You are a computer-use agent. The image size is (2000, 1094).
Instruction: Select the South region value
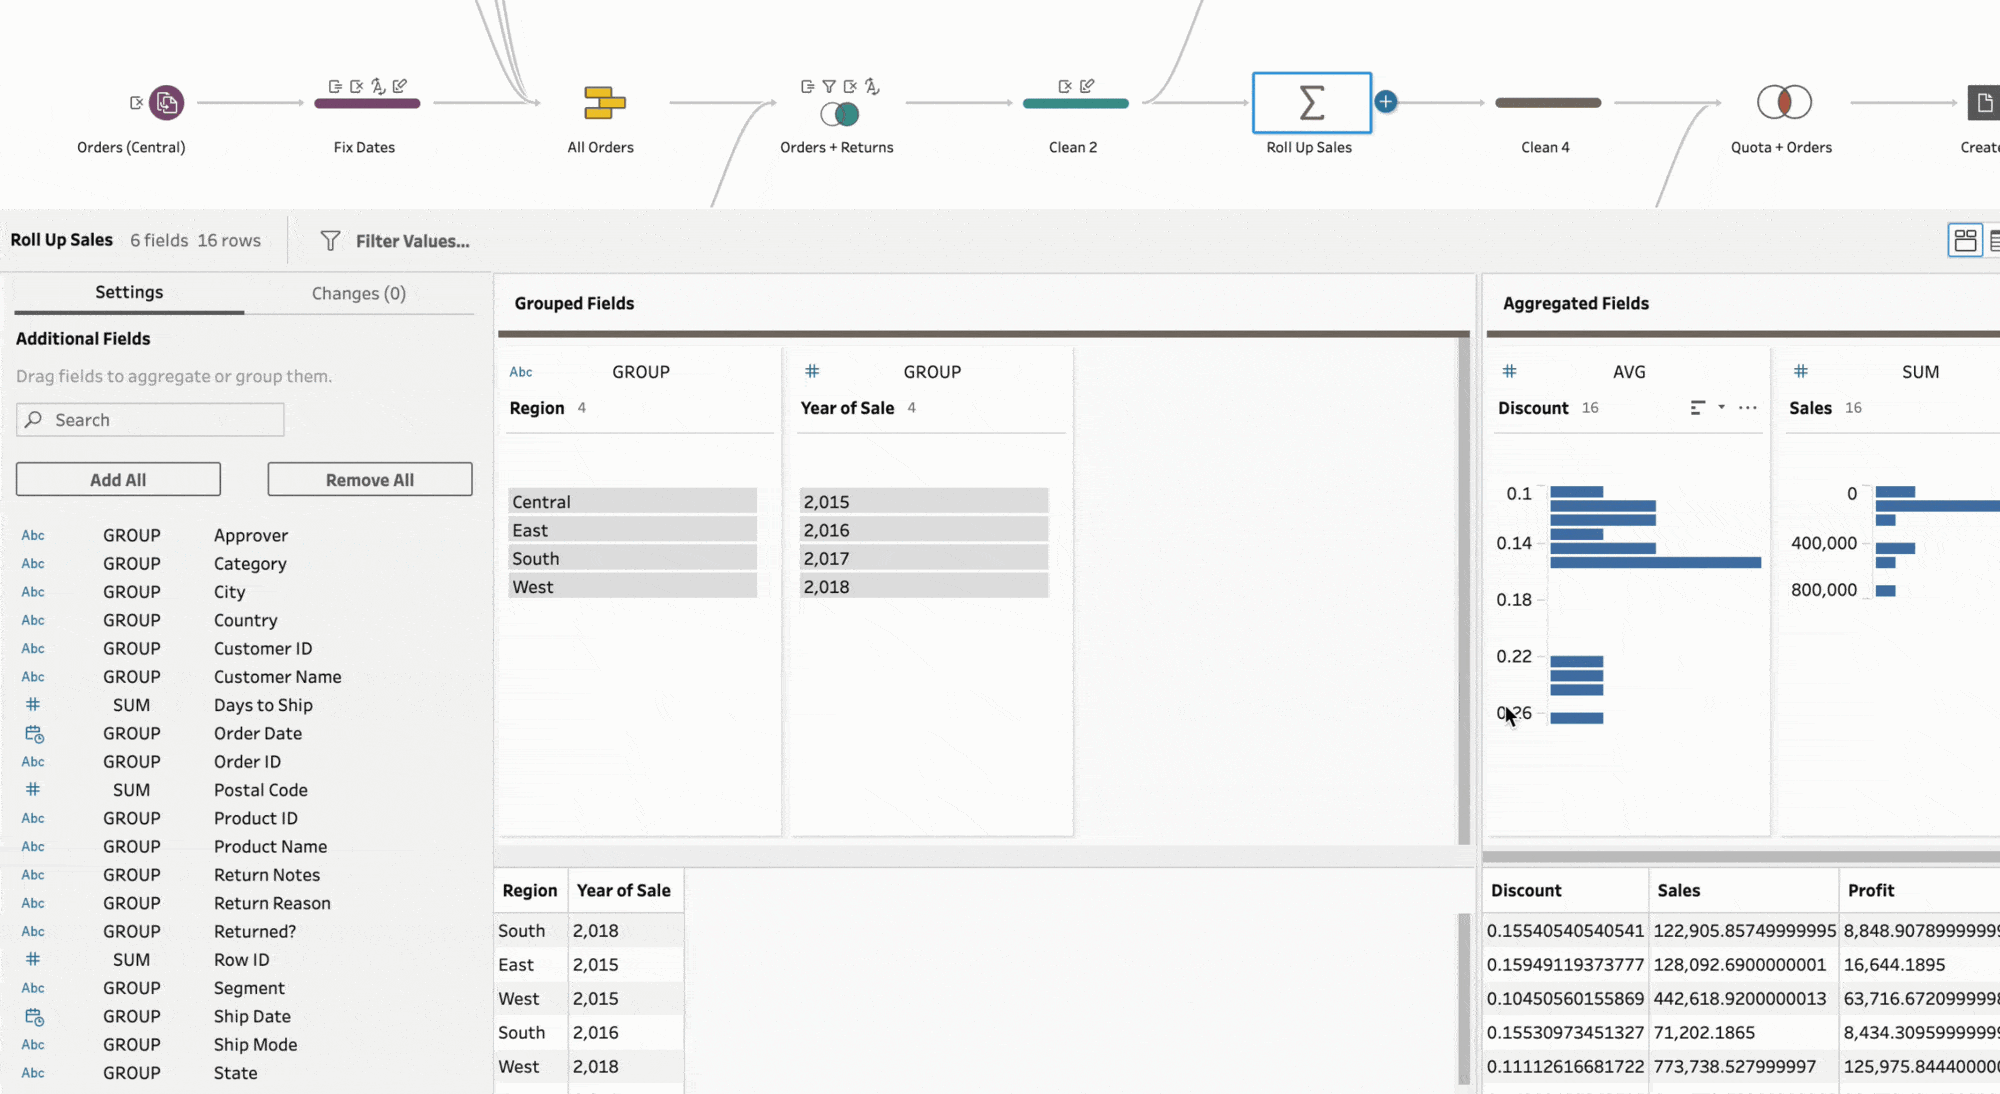point(632,559)
